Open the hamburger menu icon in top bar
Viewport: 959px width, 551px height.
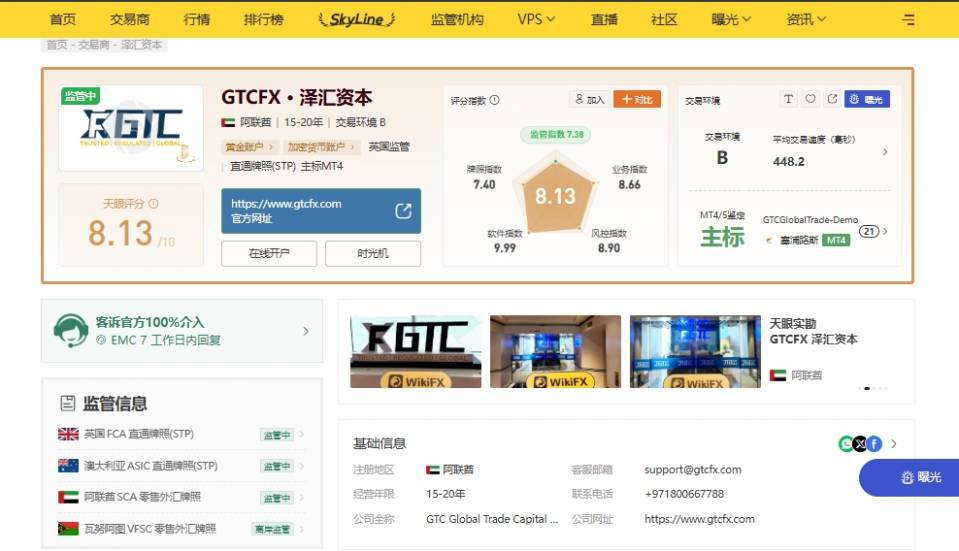[x=908, y=20]
